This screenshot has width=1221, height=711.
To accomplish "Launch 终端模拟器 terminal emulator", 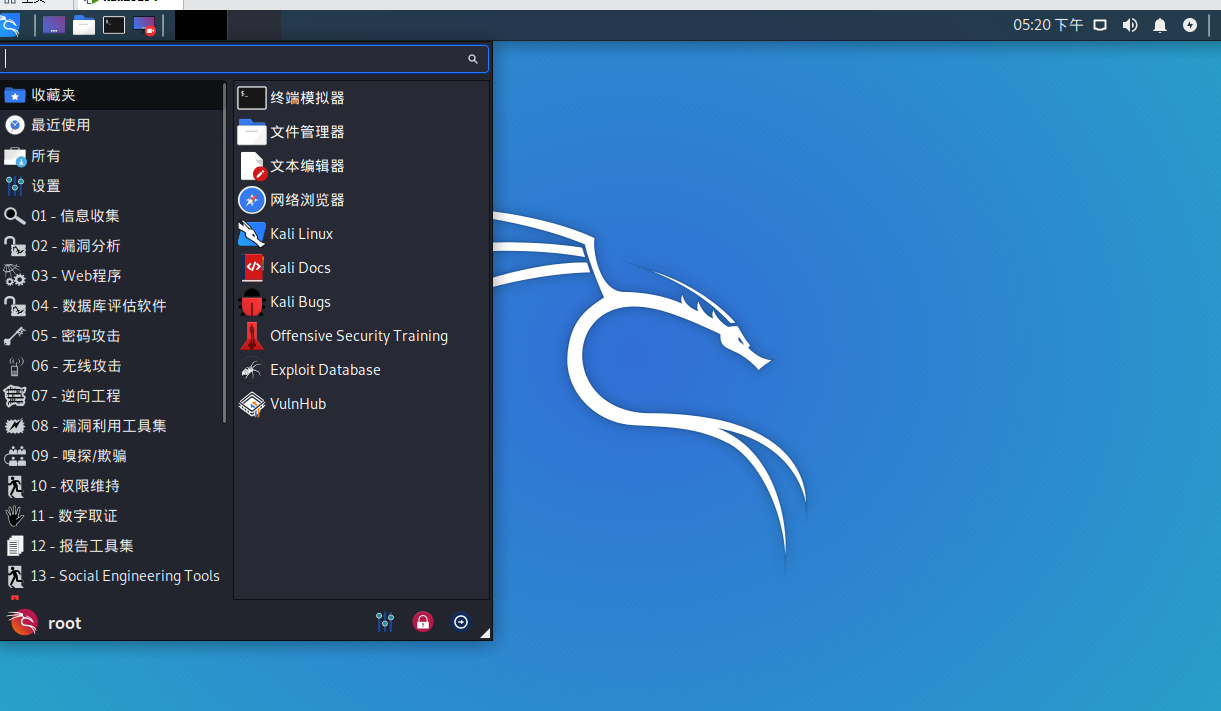I will tap(361, 98).
